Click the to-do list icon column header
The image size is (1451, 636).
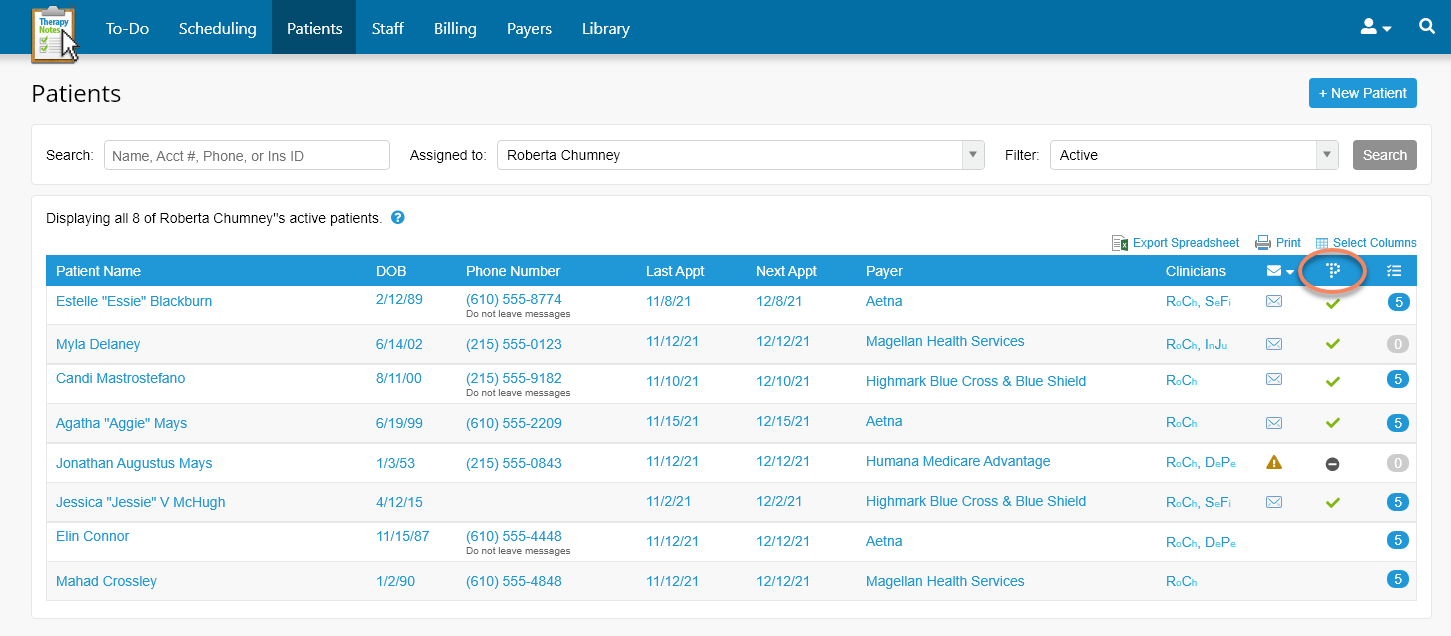click(x=1395, y=271)
